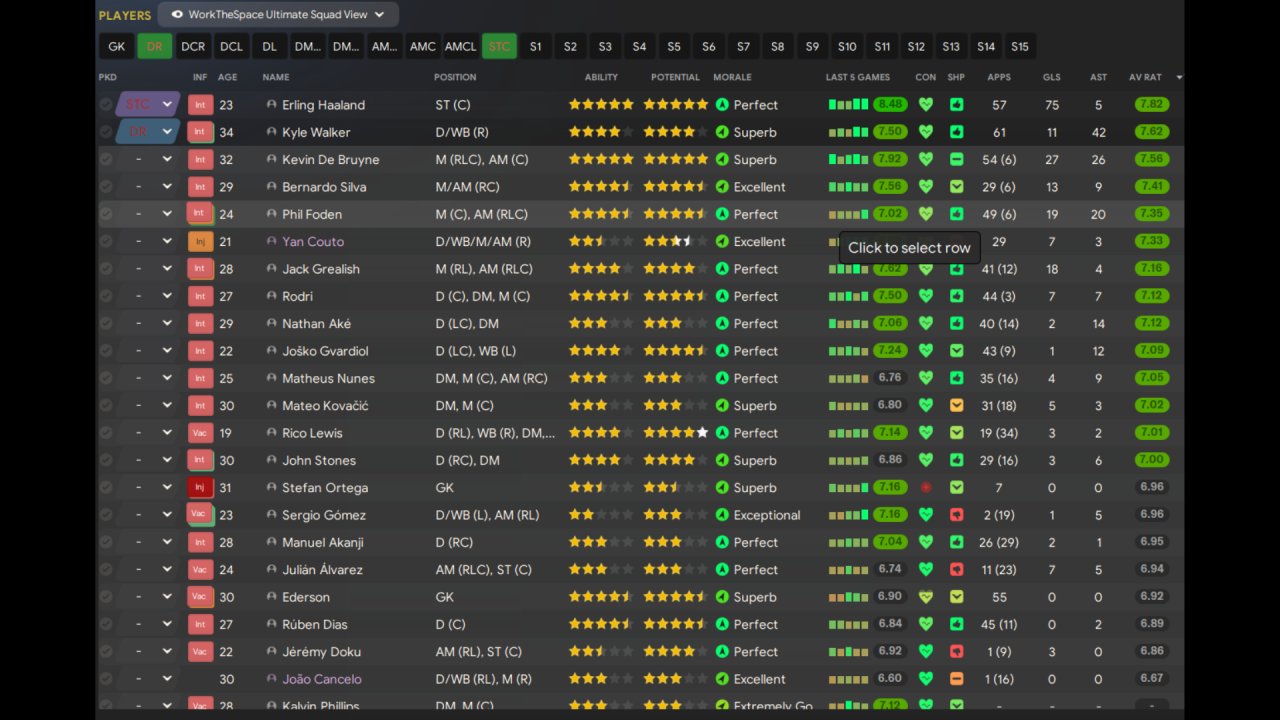1280x720 pixels.
Task: Click Yan Couto's orange Inj status badge
Action: 200,242
